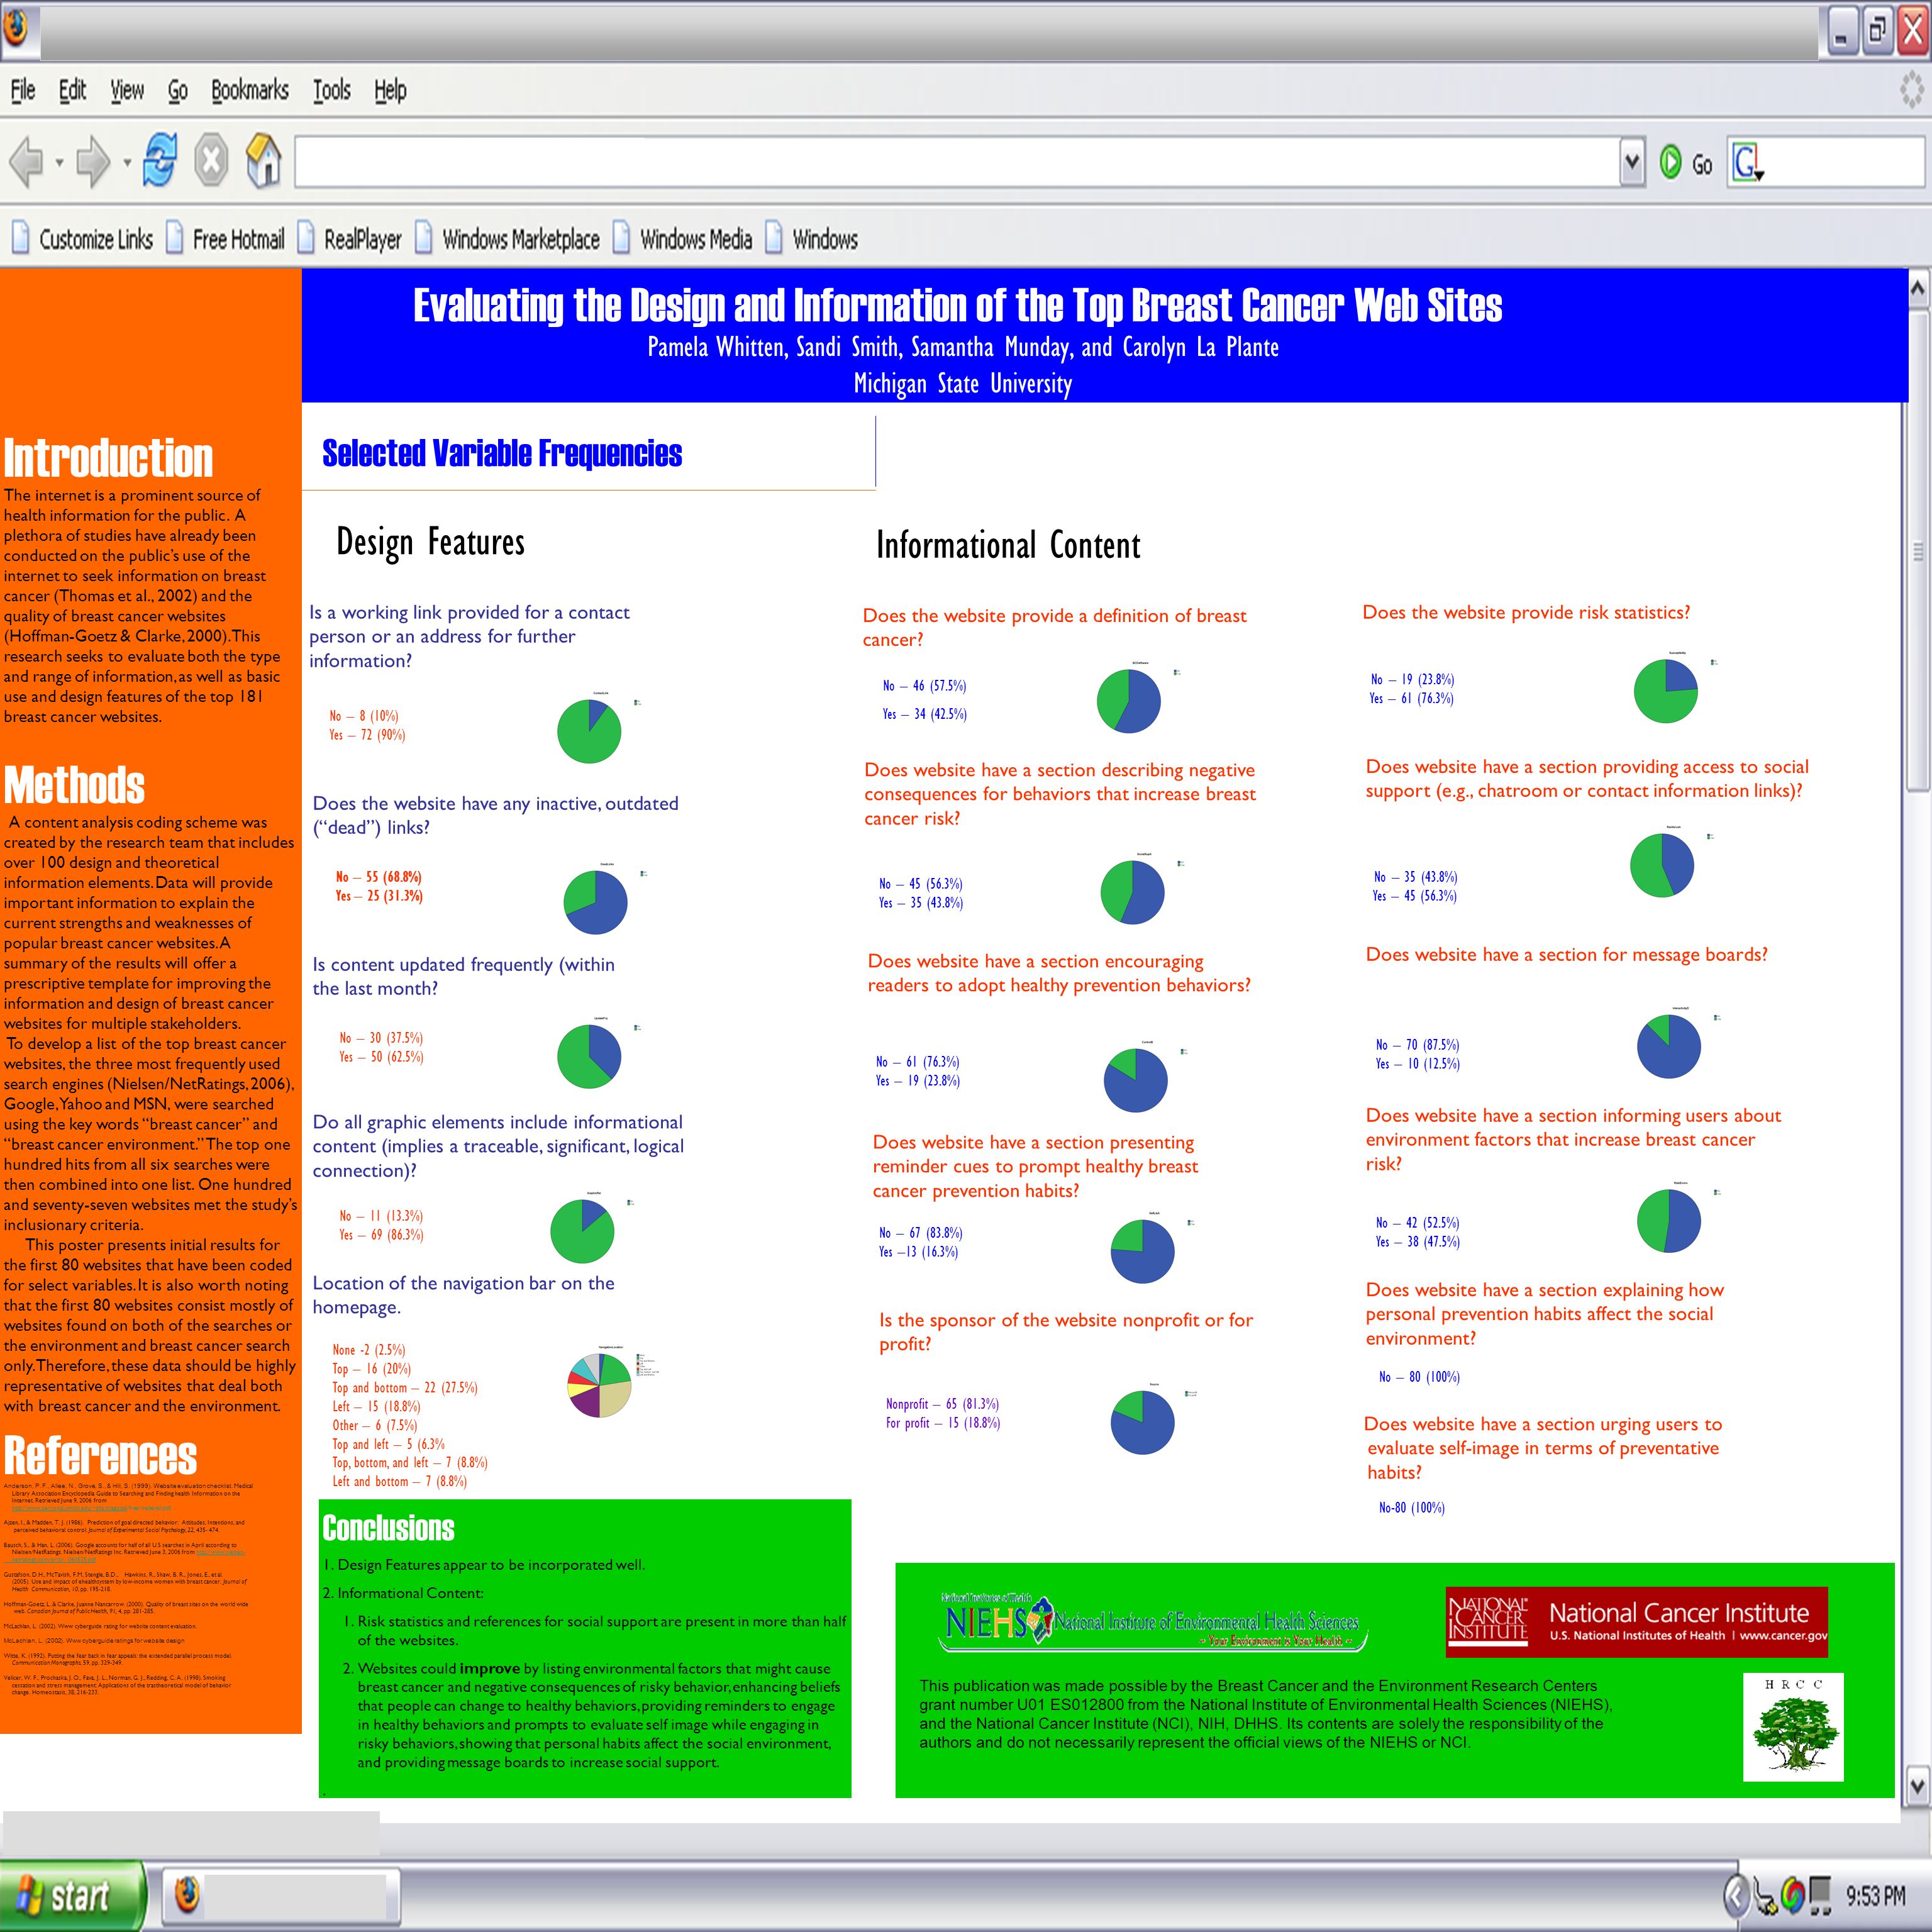Click the green 'Conclusions' heading
Screen dimensions: 1932x1932
tap(388, 1528)
